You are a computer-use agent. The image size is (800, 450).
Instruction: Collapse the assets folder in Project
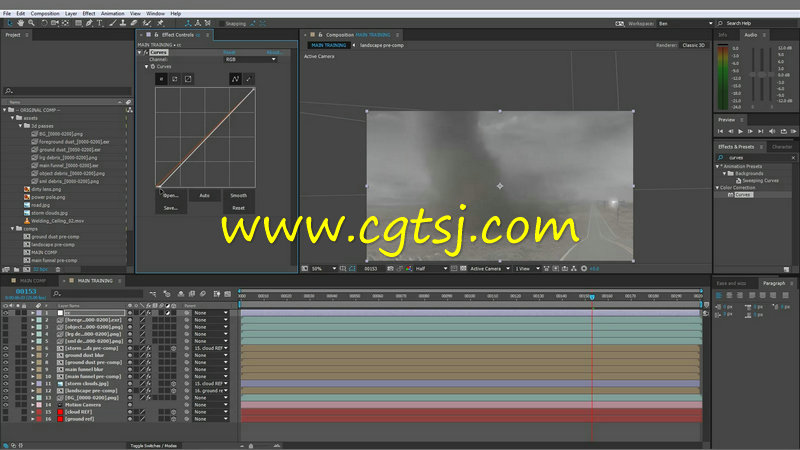click(x=13, y=118)
